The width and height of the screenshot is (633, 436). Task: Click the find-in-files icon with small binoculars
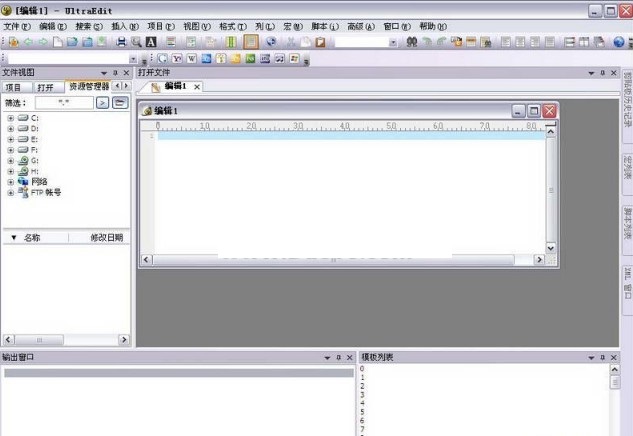(486, 42)
